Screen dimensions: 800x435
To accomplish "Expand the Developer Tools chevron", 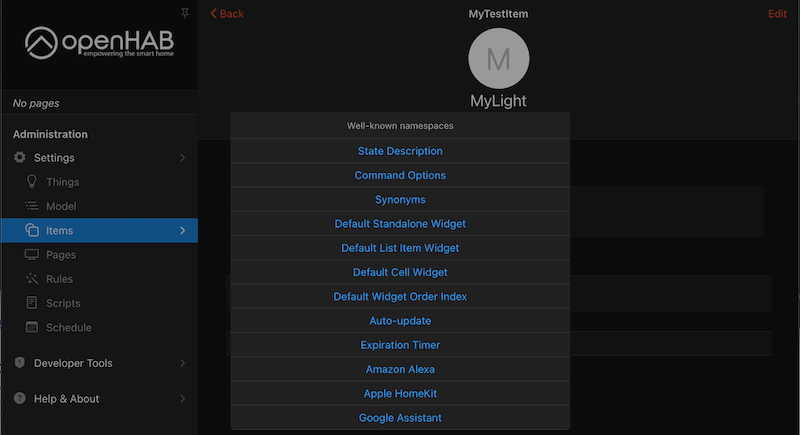I will 182,363.
